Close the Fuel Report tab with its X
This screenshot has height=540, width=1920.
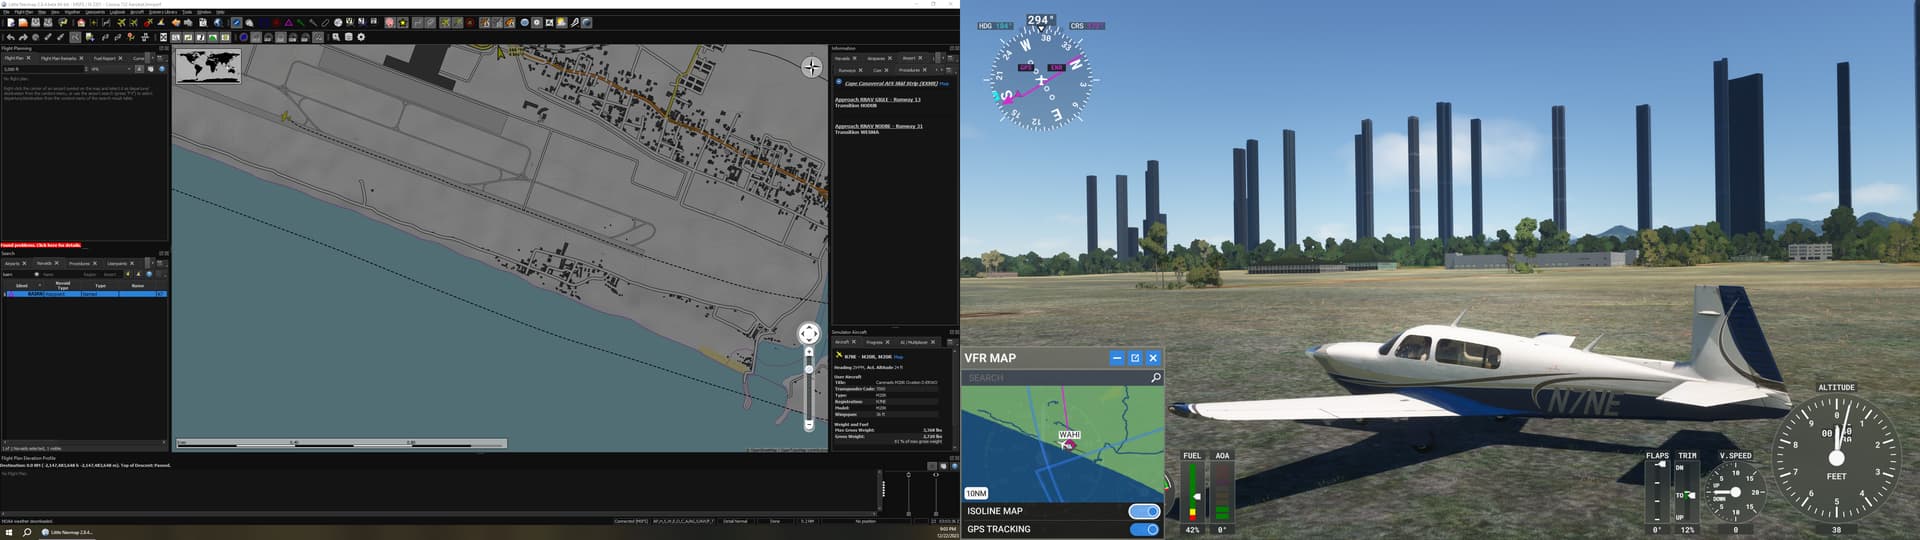121,58
